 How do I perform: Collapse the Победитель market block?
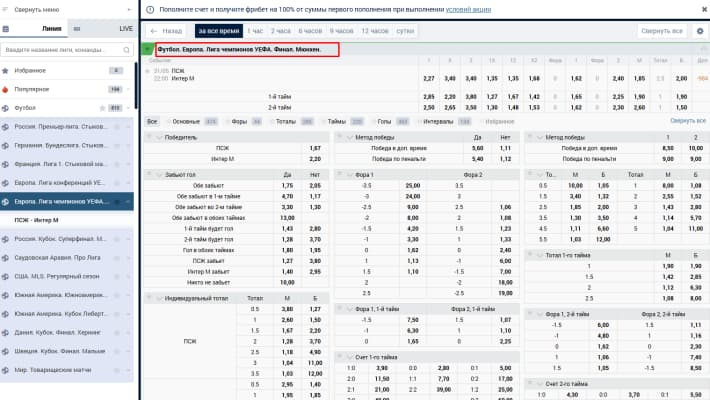pyautogui.click(x=159, y=137)
